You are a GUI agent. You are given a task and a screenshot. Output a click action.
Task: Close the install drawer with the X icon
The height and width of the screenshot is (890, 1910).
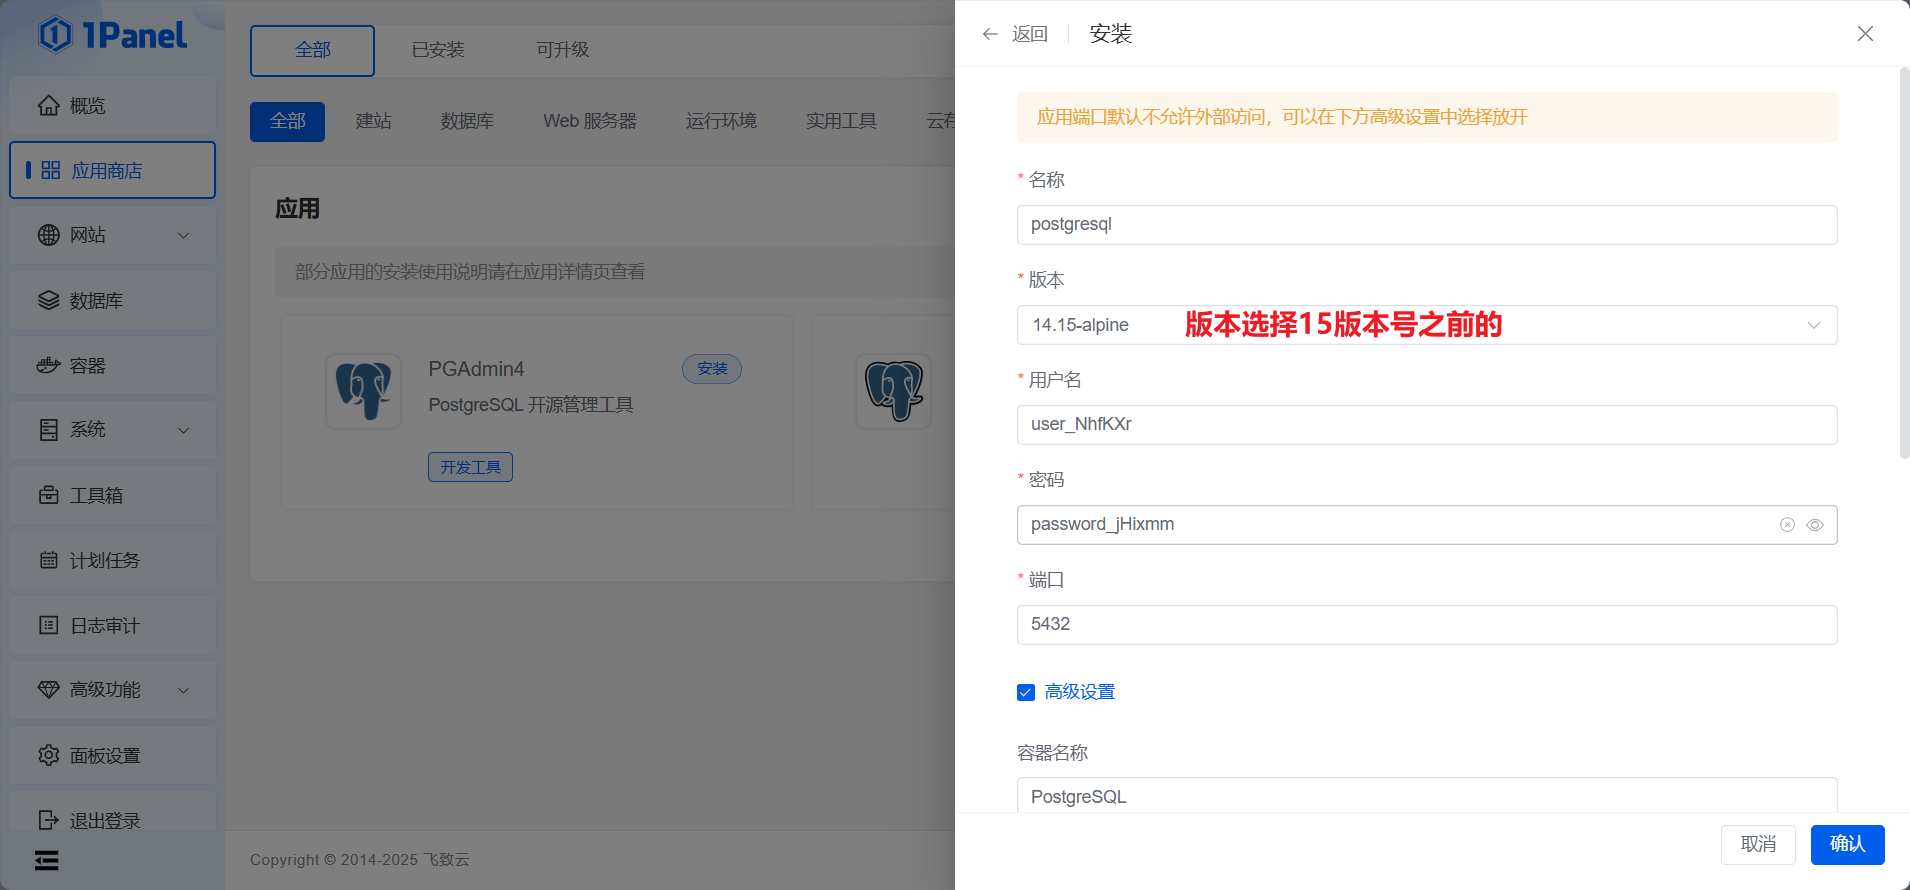click(x=1865, y=34)
